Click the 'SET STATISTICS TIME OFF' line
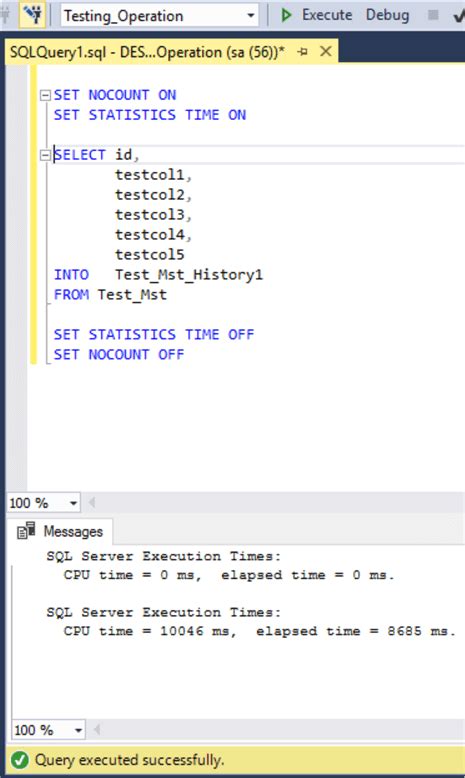Image resolution: width=465 pixels, height=778 pixels. coord(154,334)
